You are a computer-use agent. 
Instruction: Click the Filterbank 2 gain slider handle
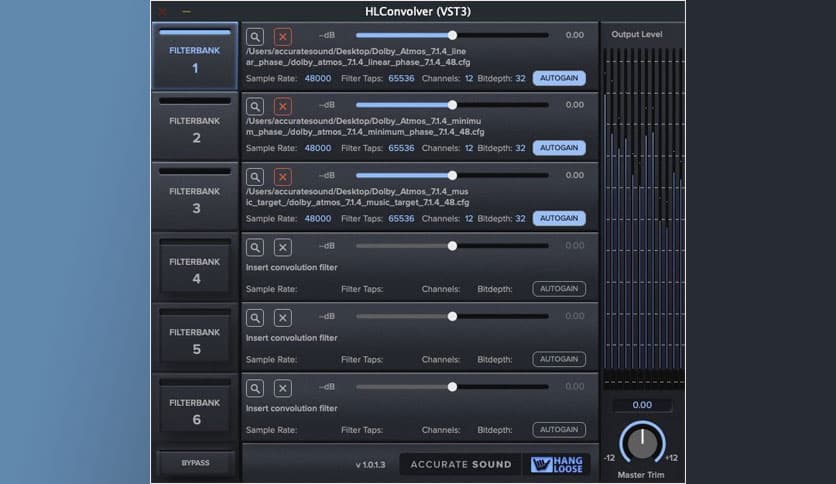(452, 105)
